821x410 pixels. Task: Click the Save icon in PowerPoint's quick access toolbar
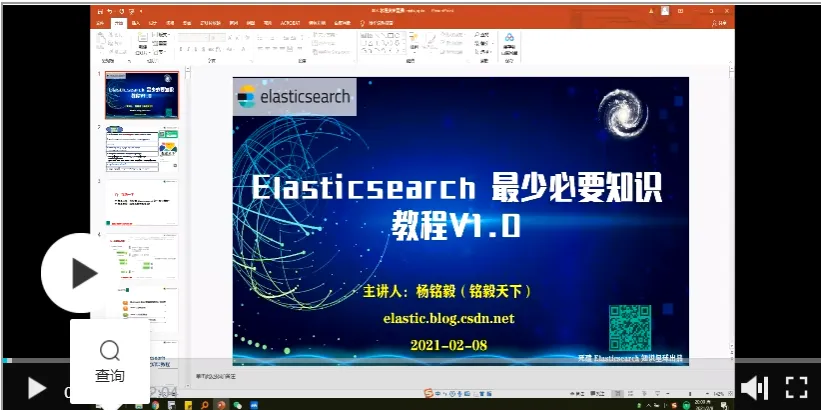point(100,12)
